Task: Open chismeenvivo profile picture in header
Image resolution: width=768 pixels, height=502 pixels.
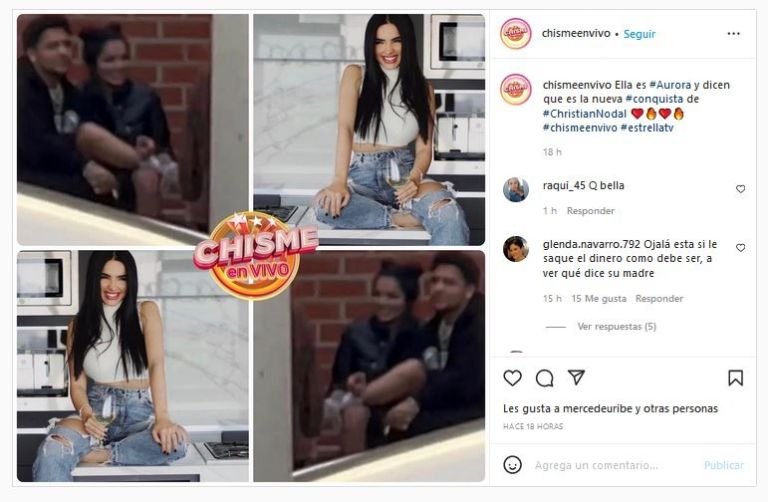Action: tap(516, 33)
